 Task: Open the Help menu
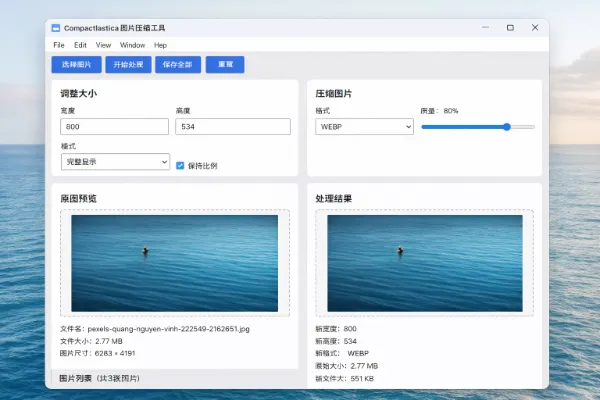160,45
